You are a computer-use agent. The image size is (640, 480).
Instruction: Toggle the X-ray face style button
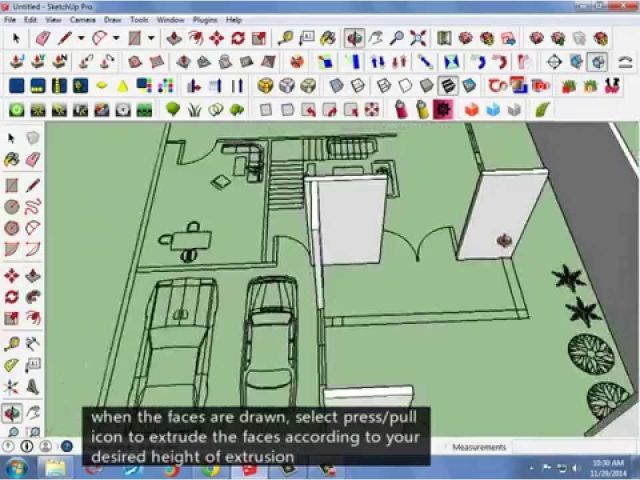pos(337,86)
